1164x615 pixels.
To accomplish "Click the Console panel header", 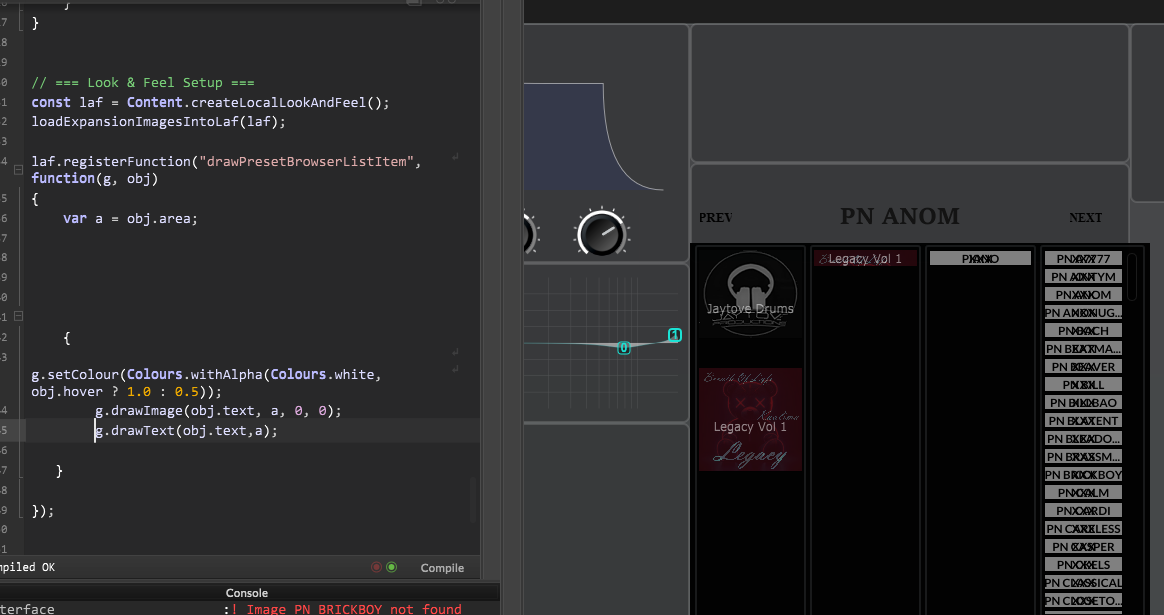I will click(247, 593).
